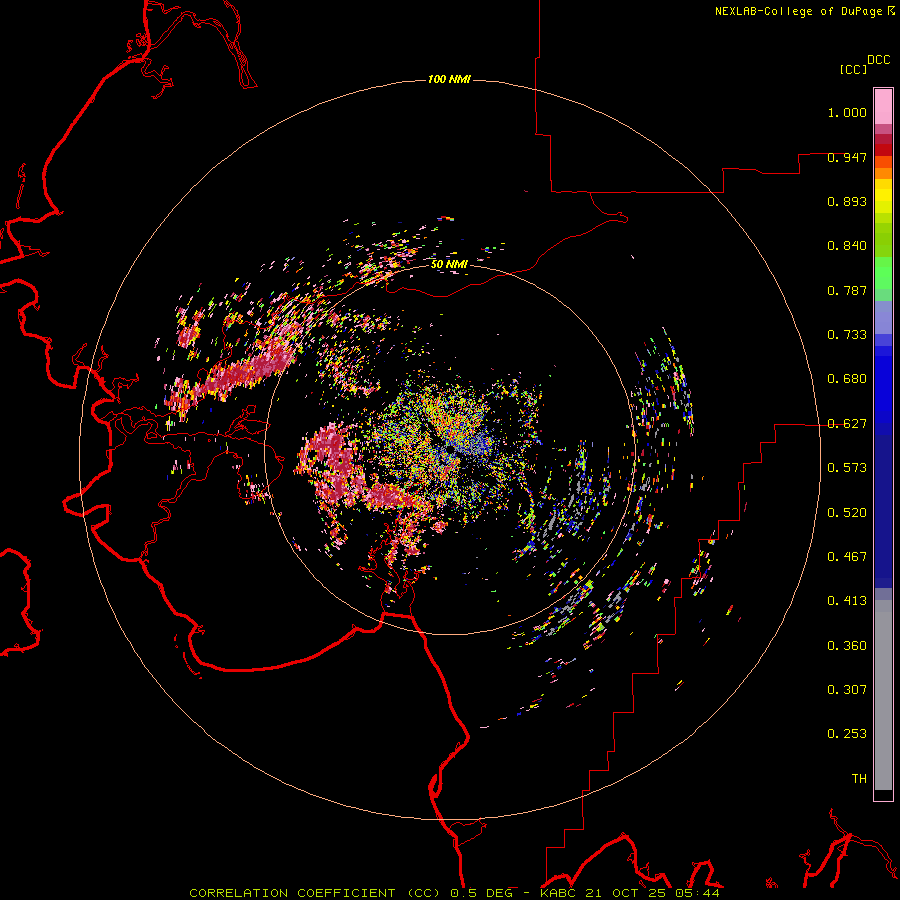900x900 pixels.
Task: Click the 0.733 value on the color scale
Action: [847, 335]
